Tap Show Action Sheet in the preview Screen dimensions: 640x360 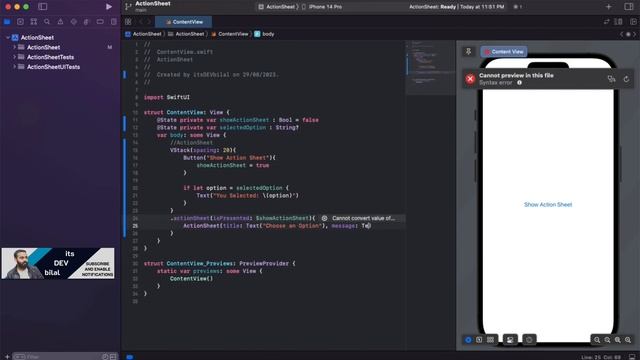pos(548,204)
